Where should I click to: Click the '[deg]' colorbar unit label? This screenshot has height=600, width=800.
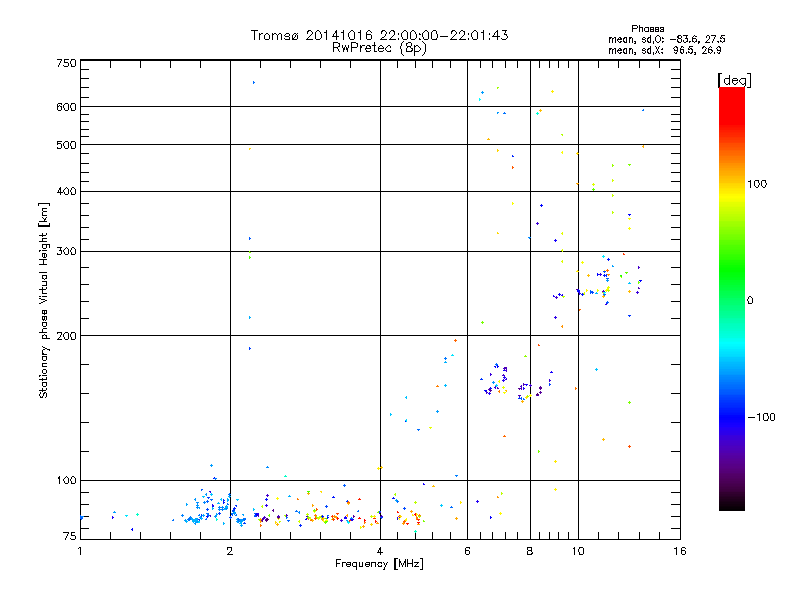(x=734, y=80)
